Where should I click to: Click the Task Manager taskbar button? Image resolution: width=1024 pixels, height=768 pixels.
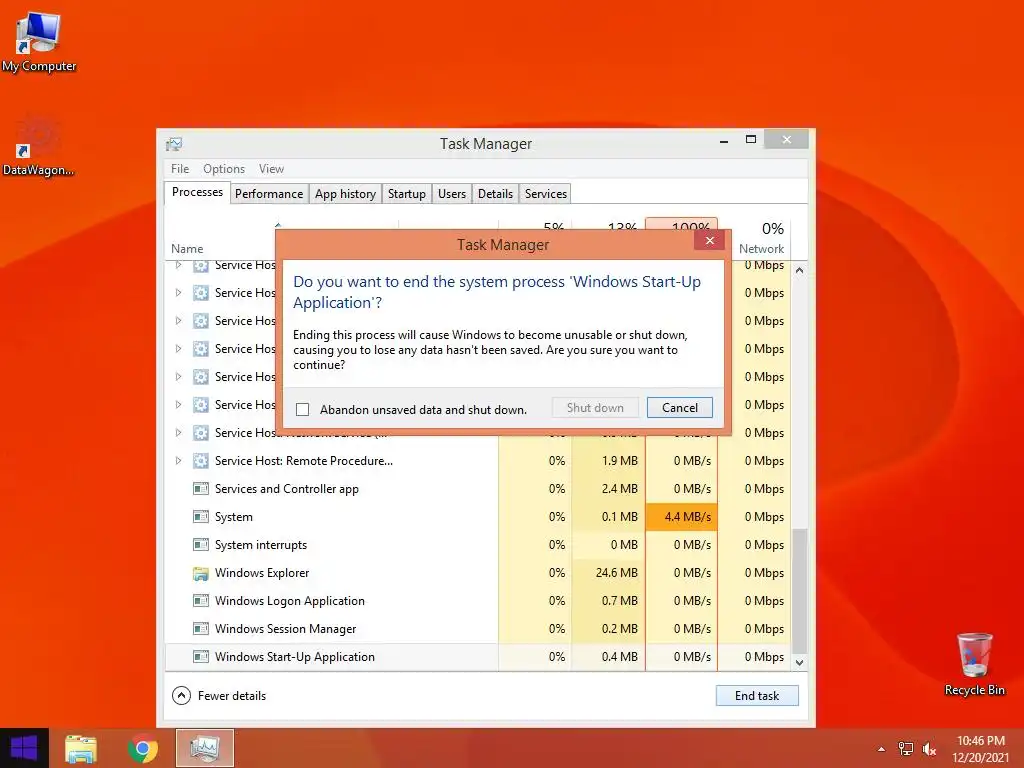204,748
